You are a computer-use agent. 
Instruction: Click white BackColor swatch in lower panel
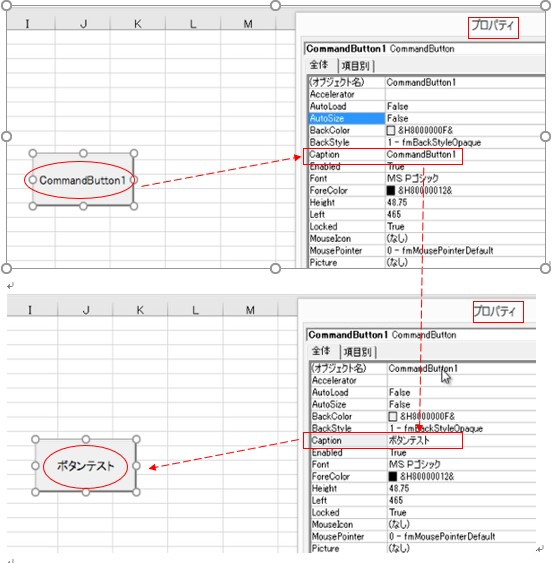393,417
